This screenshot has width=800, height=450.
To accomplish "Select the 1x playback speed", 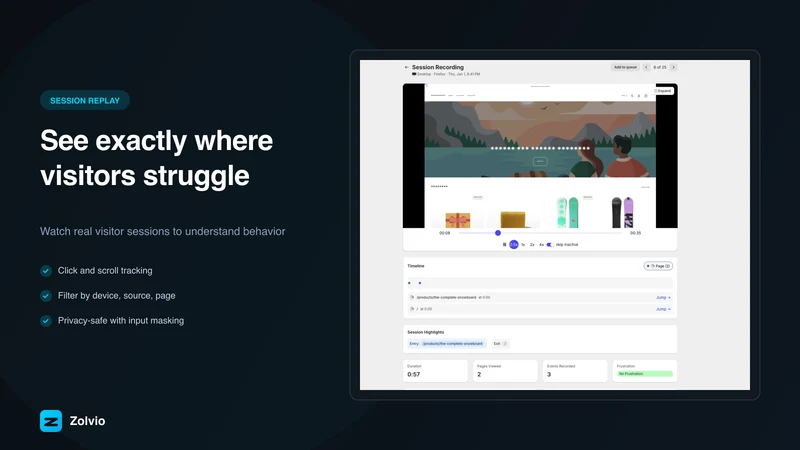I will point(523,245).
